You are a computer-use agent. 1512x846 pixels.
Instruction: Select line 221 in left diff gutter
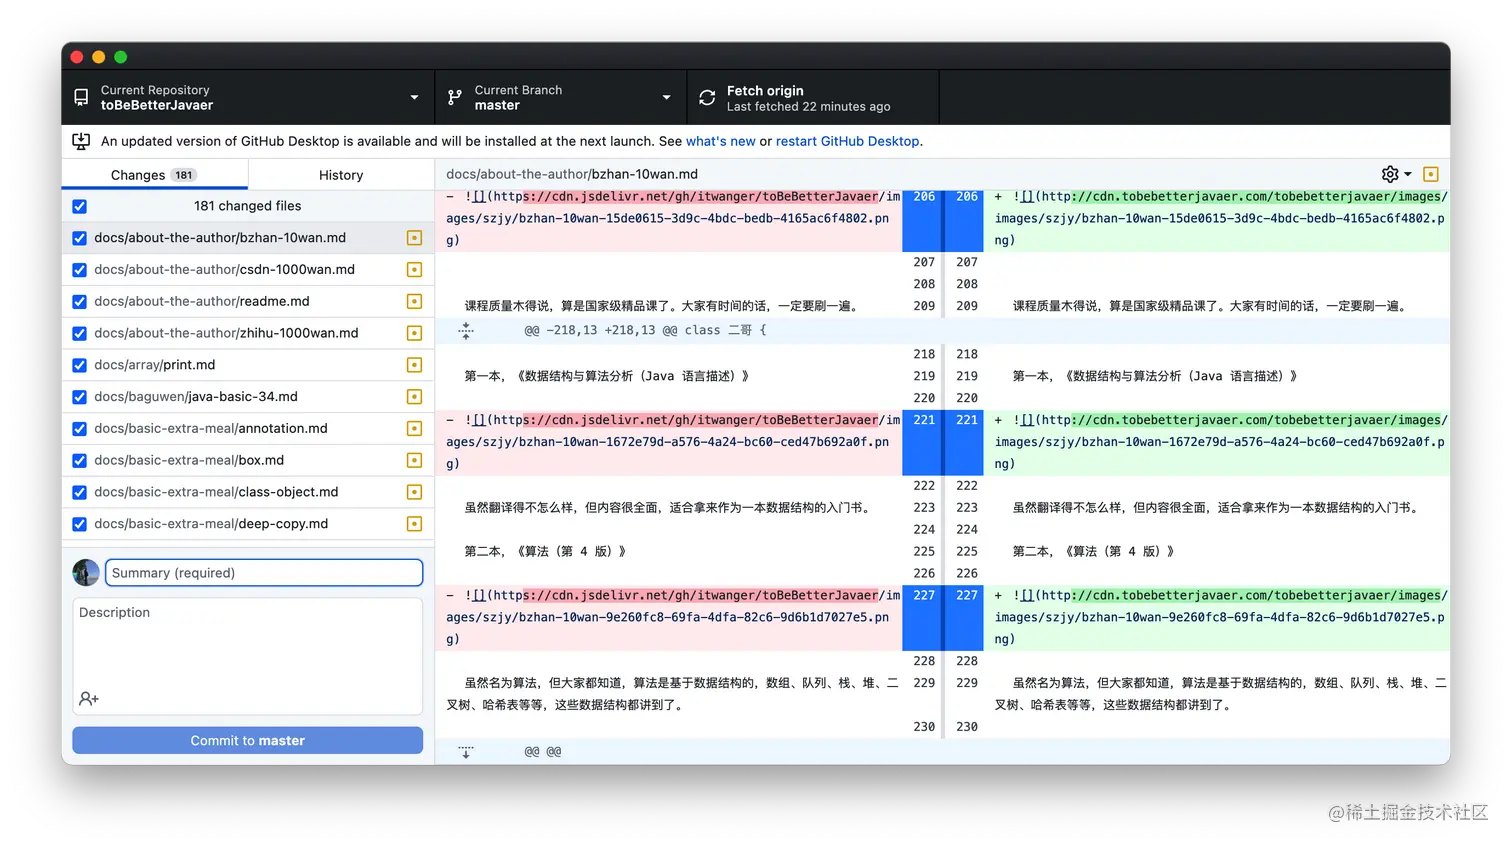pos(923,442)
